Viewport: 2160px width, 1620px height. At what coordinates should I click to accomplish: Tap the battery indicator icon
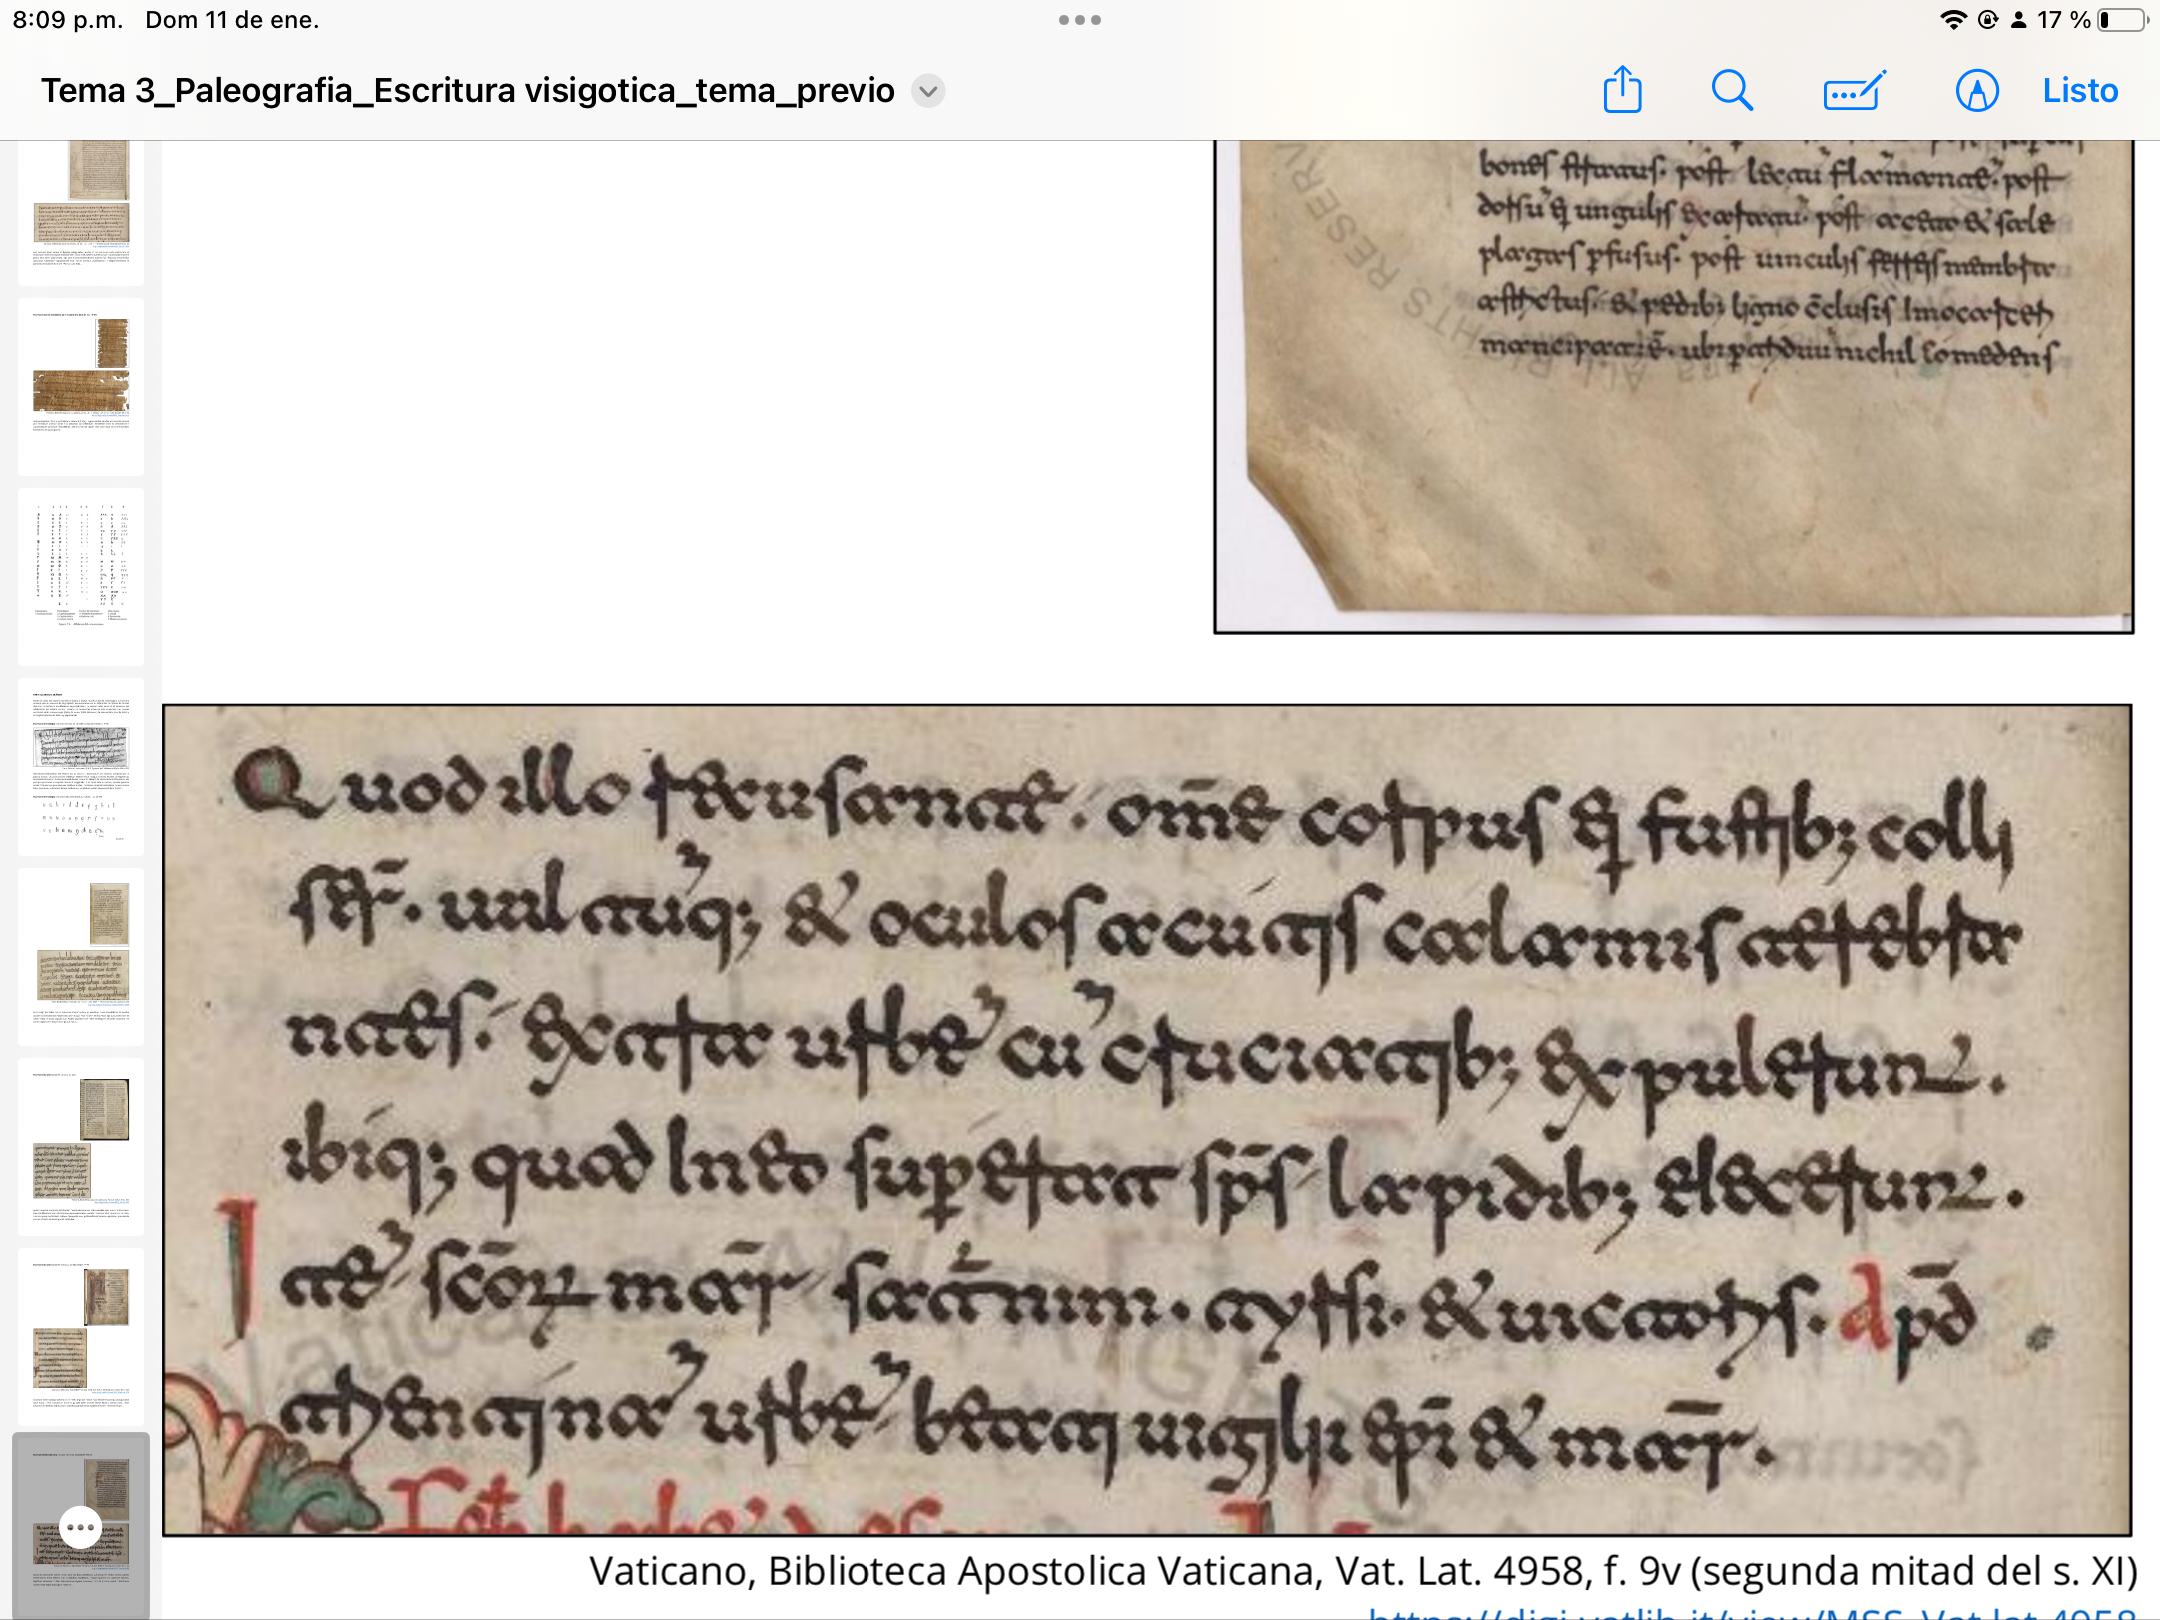2122,20
